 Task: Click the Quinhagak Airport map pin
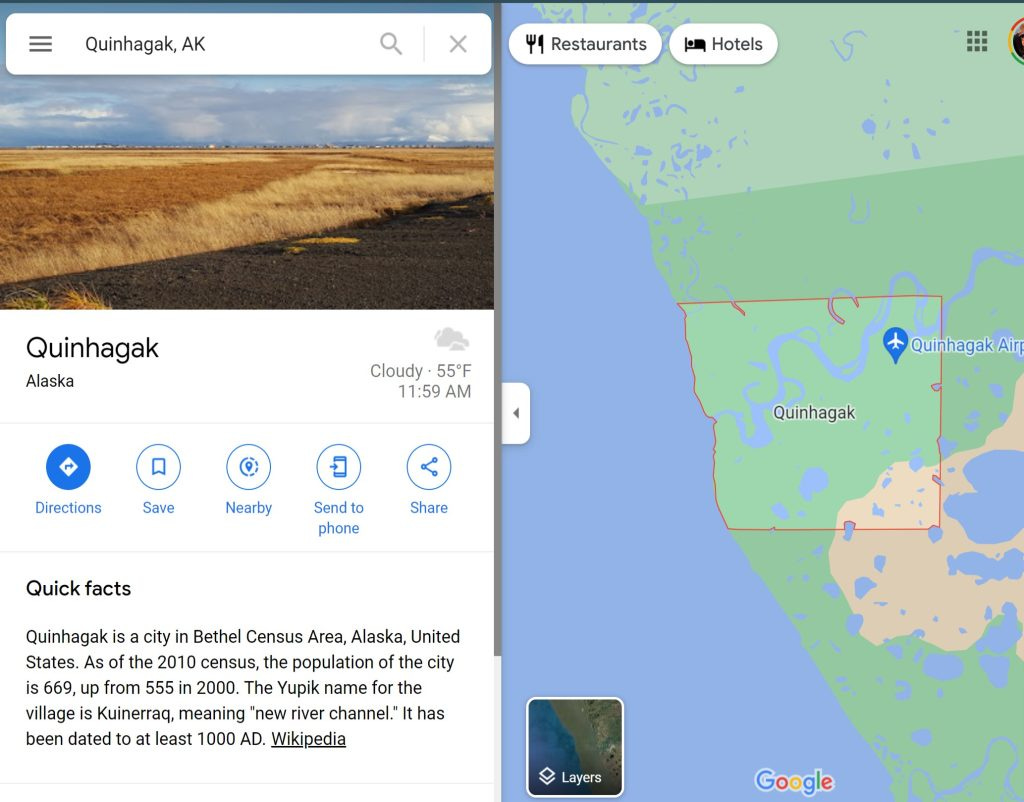[x=895, y=344]
